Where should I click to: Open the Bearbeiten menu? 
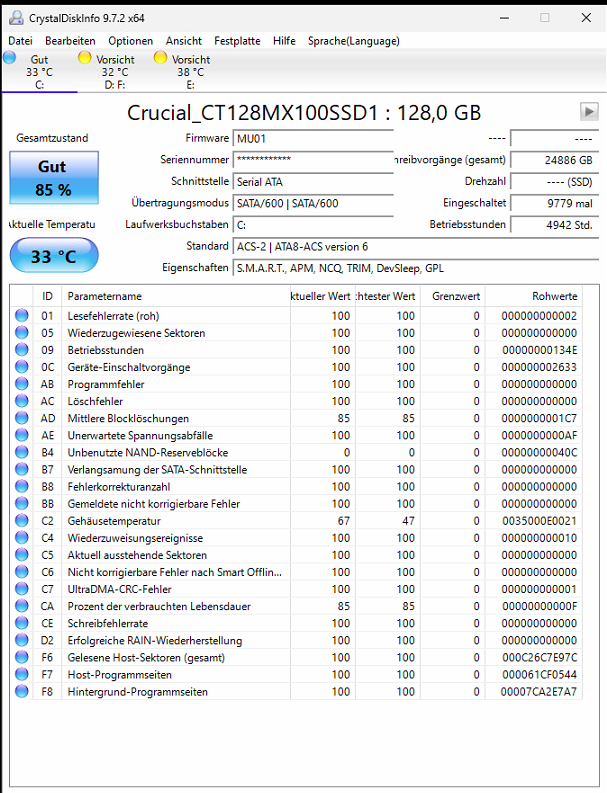click(x=70, y=41)
